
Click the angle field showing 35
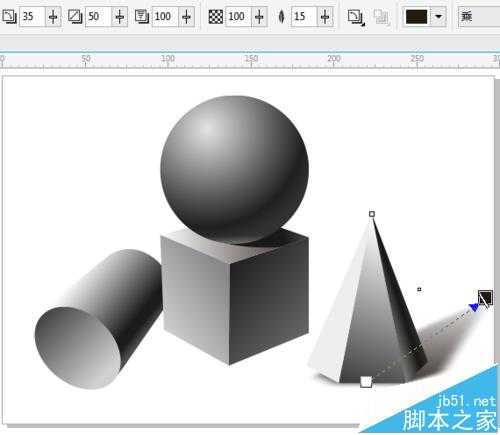point(32,16)
